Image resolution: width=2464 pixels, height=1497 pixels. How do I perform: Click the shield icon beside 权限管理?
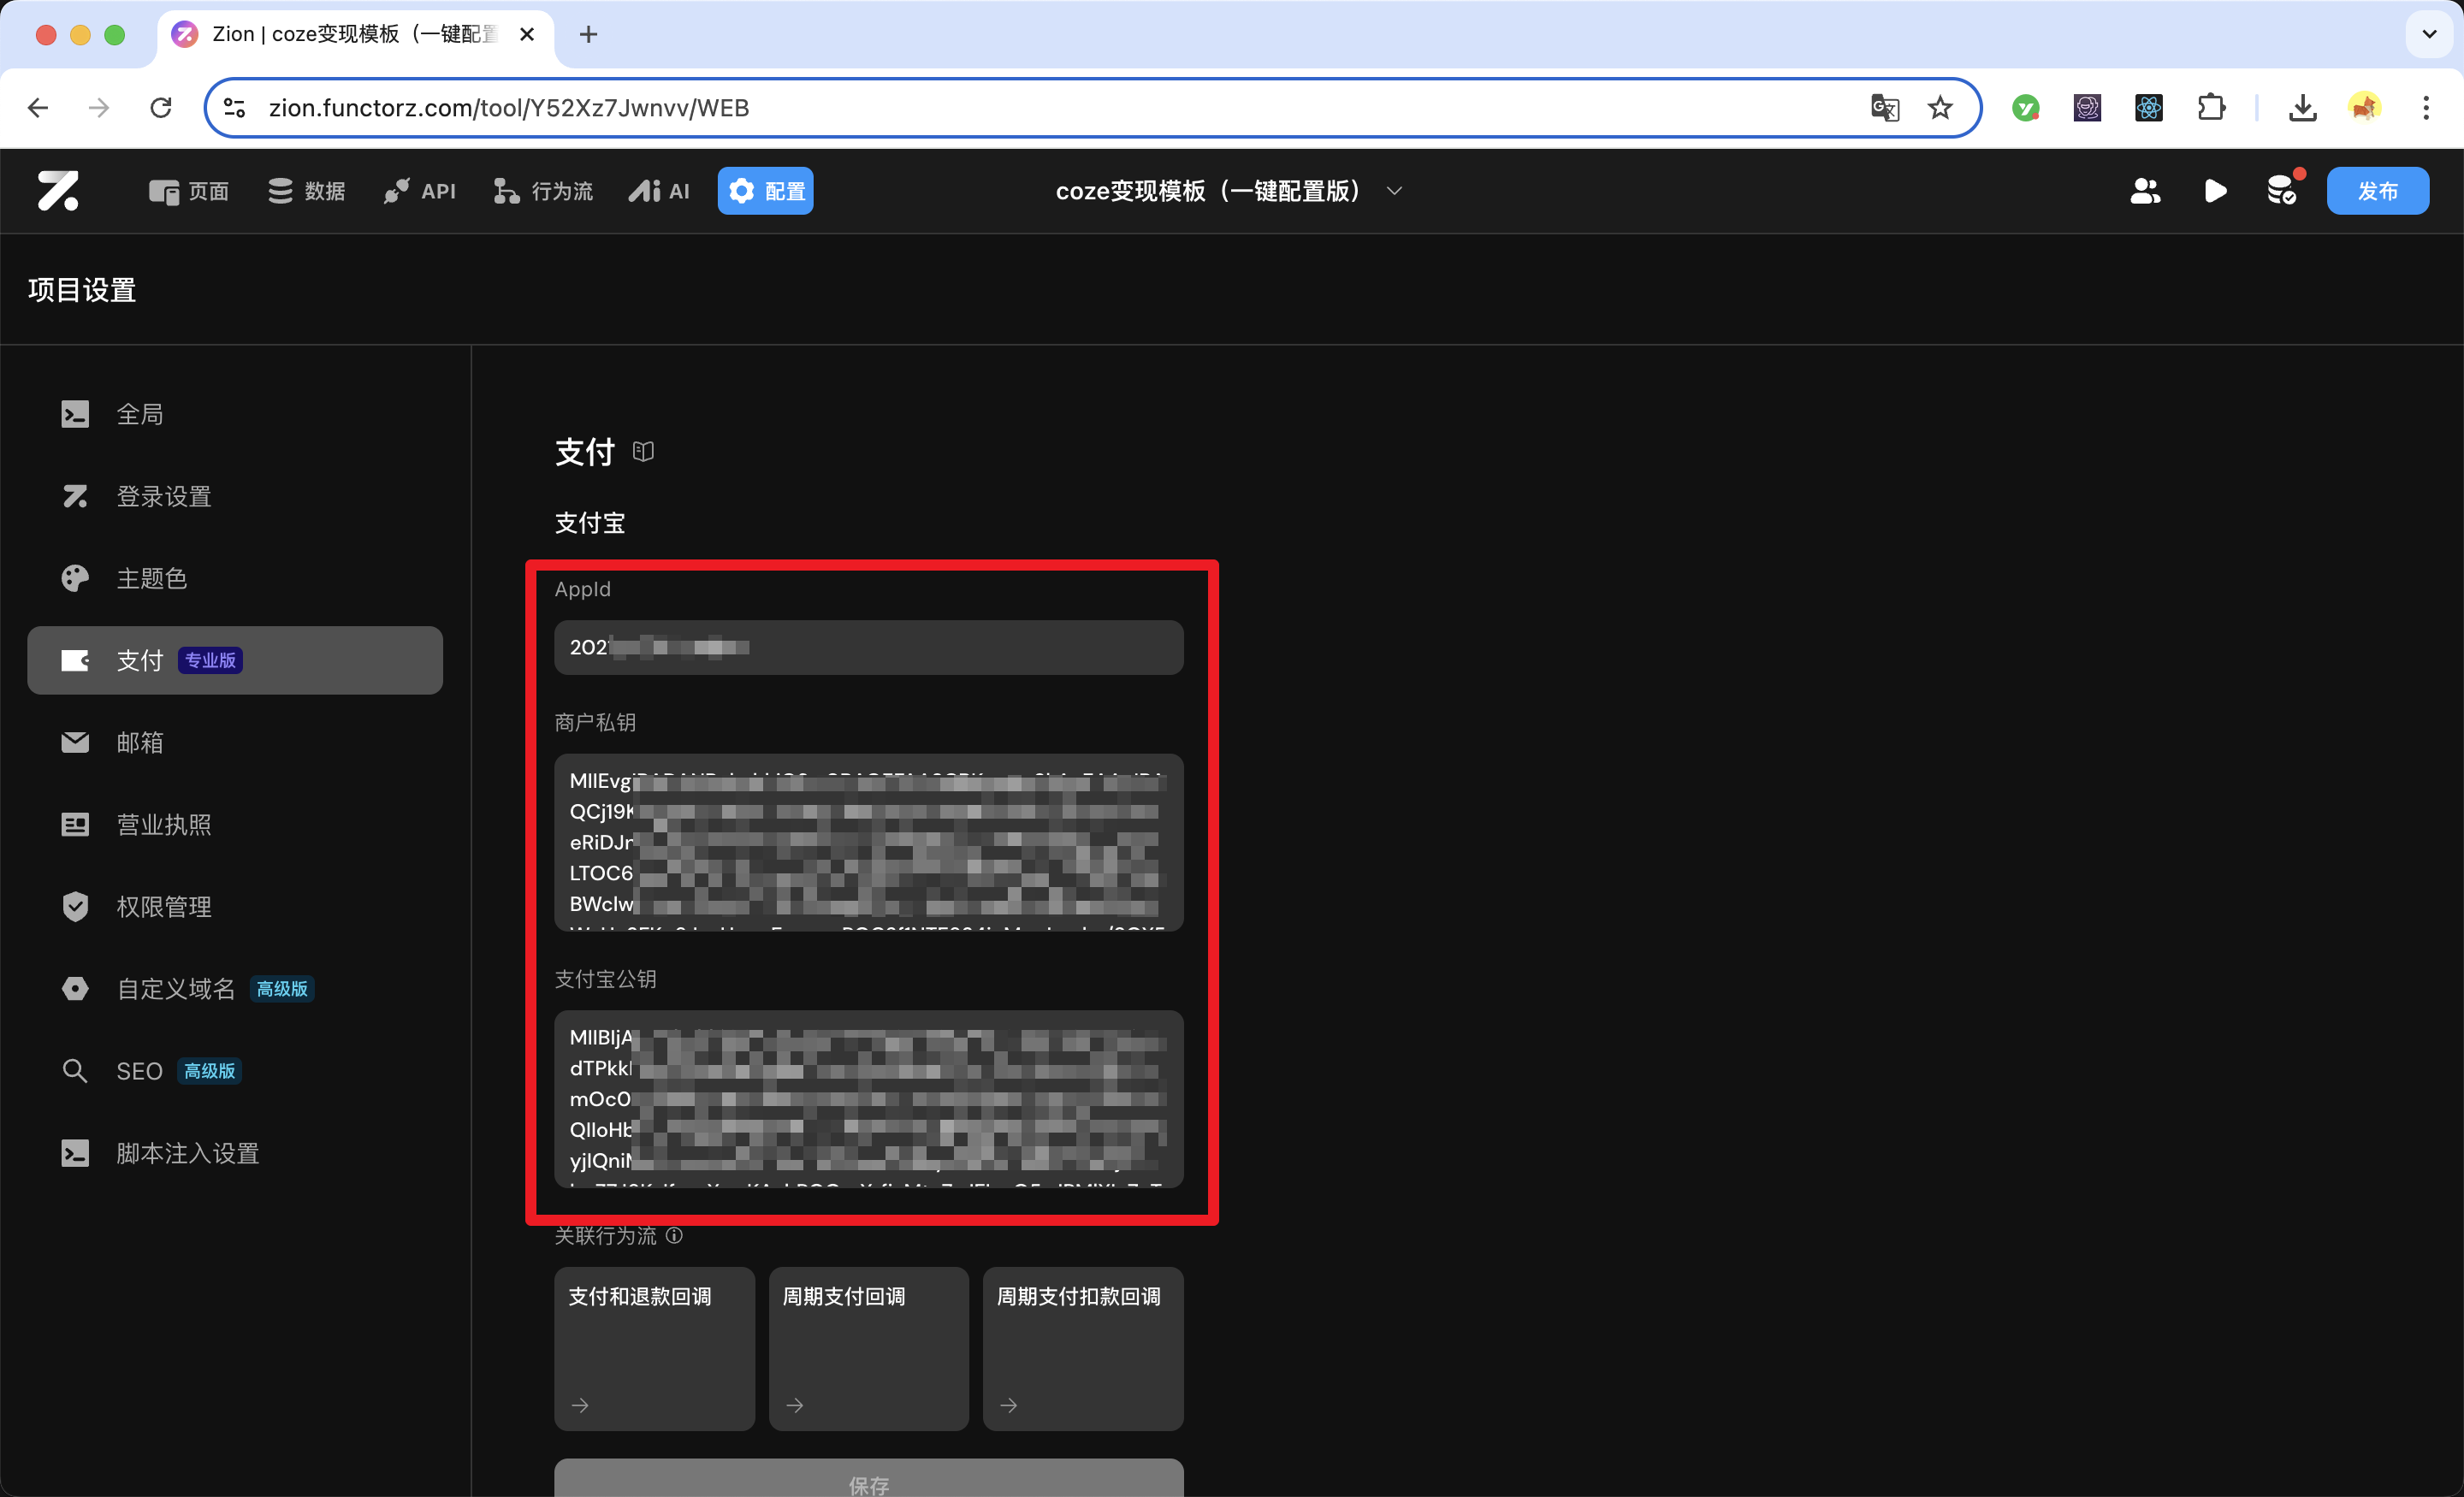pyautogui.click(x=75, y=907)
